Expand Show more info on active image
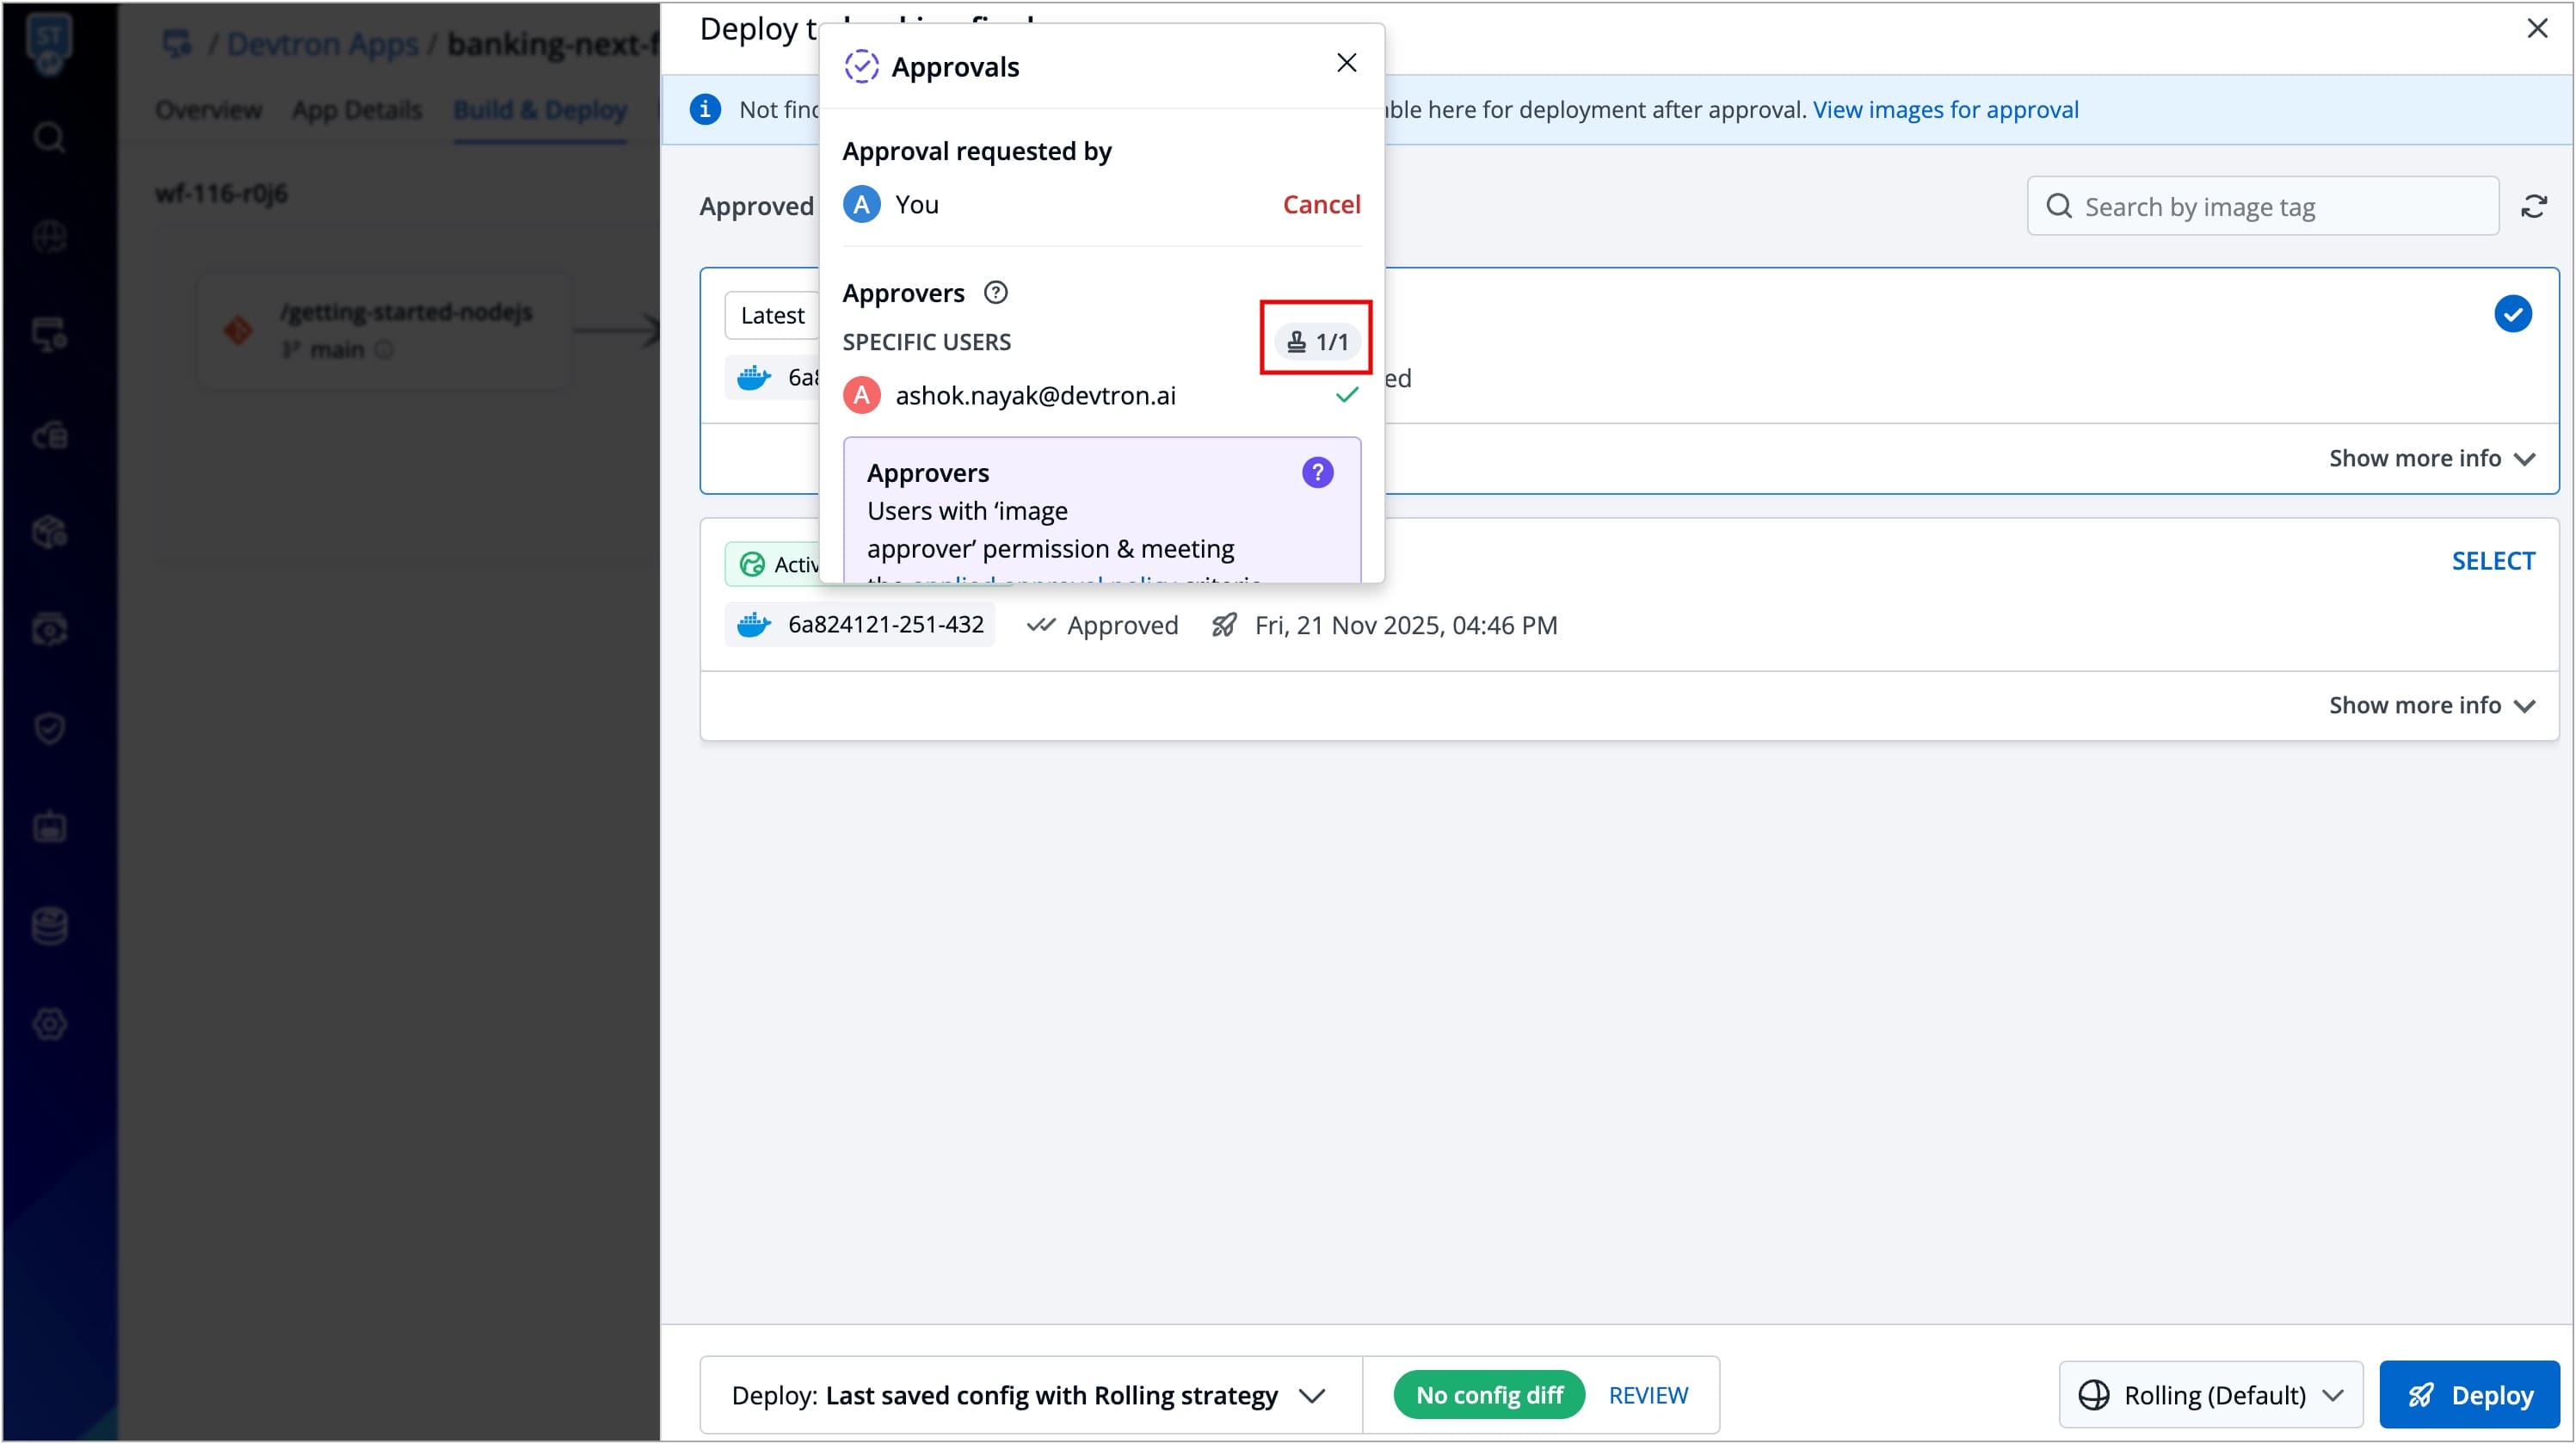This screenshot has width=2576, height=1444. point(2431,705)
